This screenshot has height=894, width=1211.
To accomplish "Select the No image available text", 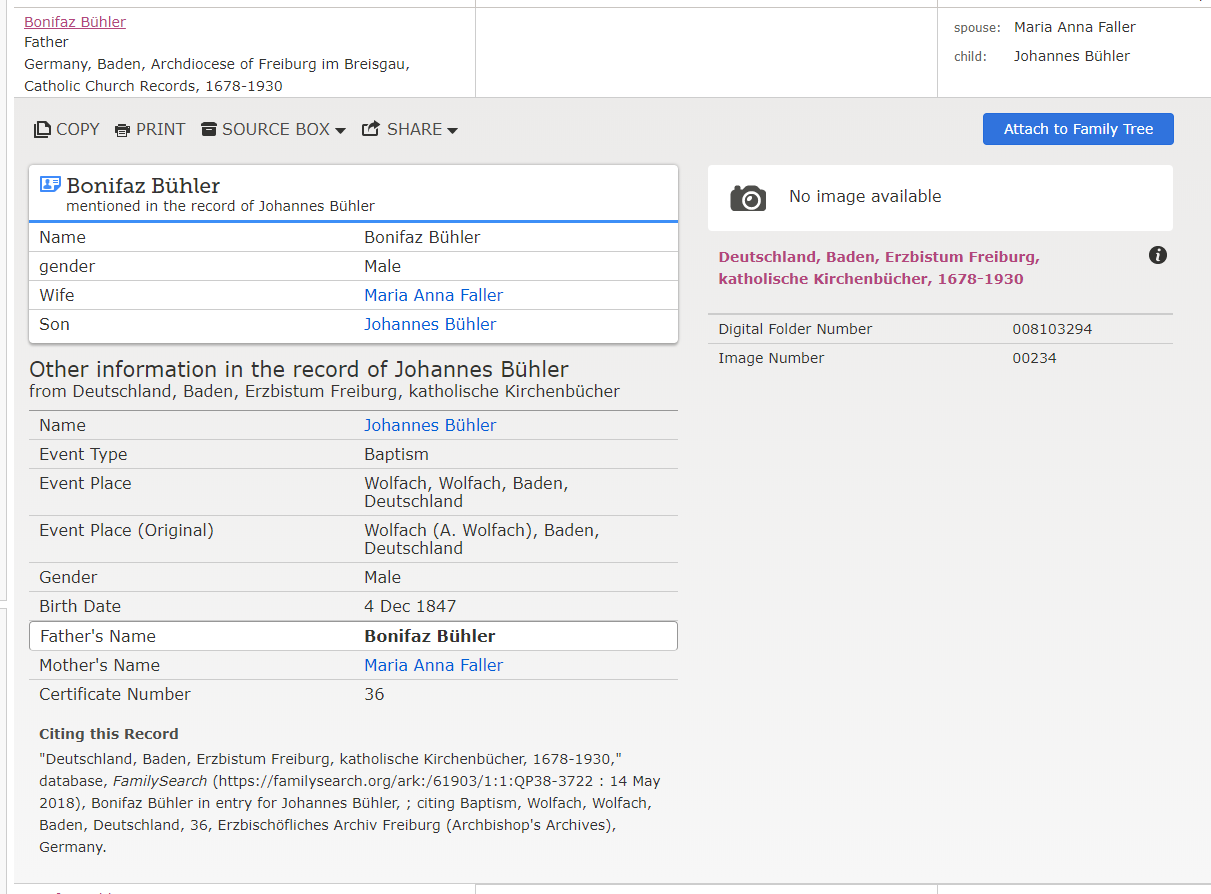I will pos(865,197).
